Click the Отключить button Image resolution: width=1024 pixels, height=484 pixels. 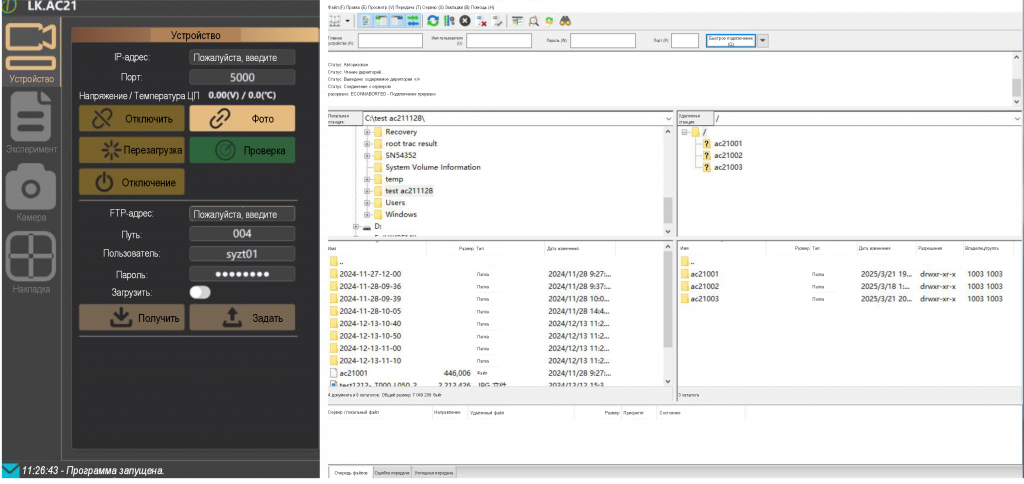point(131,119)
